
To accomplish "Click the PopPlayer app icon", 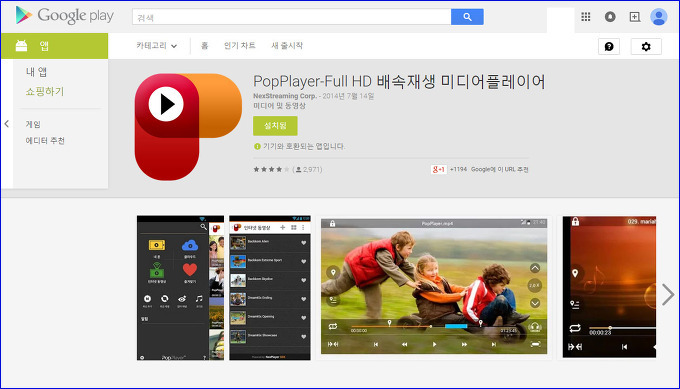I will click(x=188, y=127).
